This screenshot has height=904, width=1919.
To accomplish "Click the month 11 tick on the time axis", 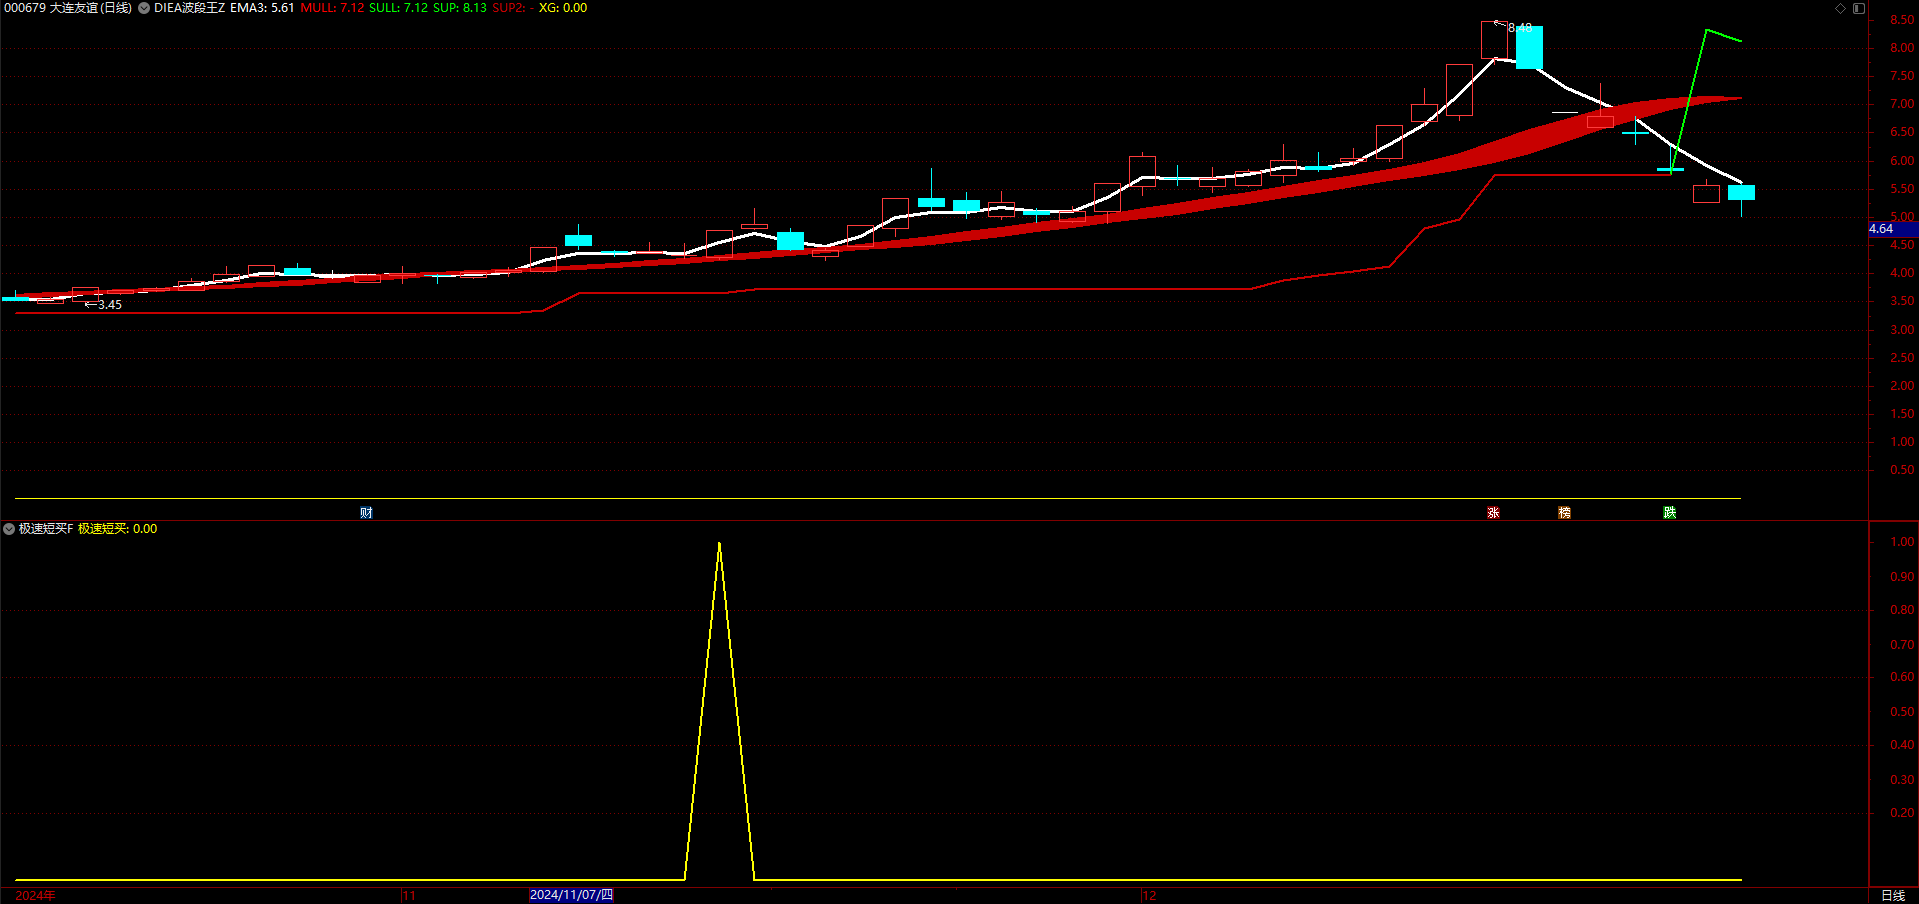I will (x=409, y=895).
